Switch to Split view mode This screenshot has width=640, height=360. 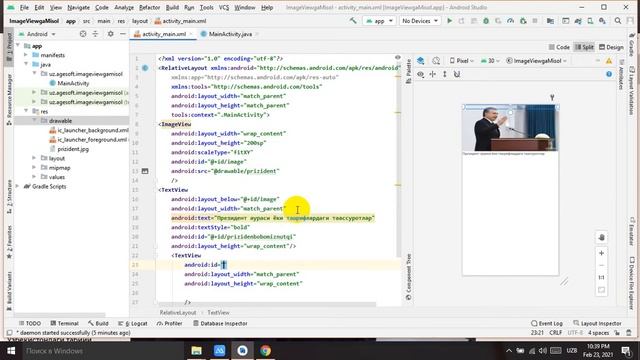[x=584, y=47]
